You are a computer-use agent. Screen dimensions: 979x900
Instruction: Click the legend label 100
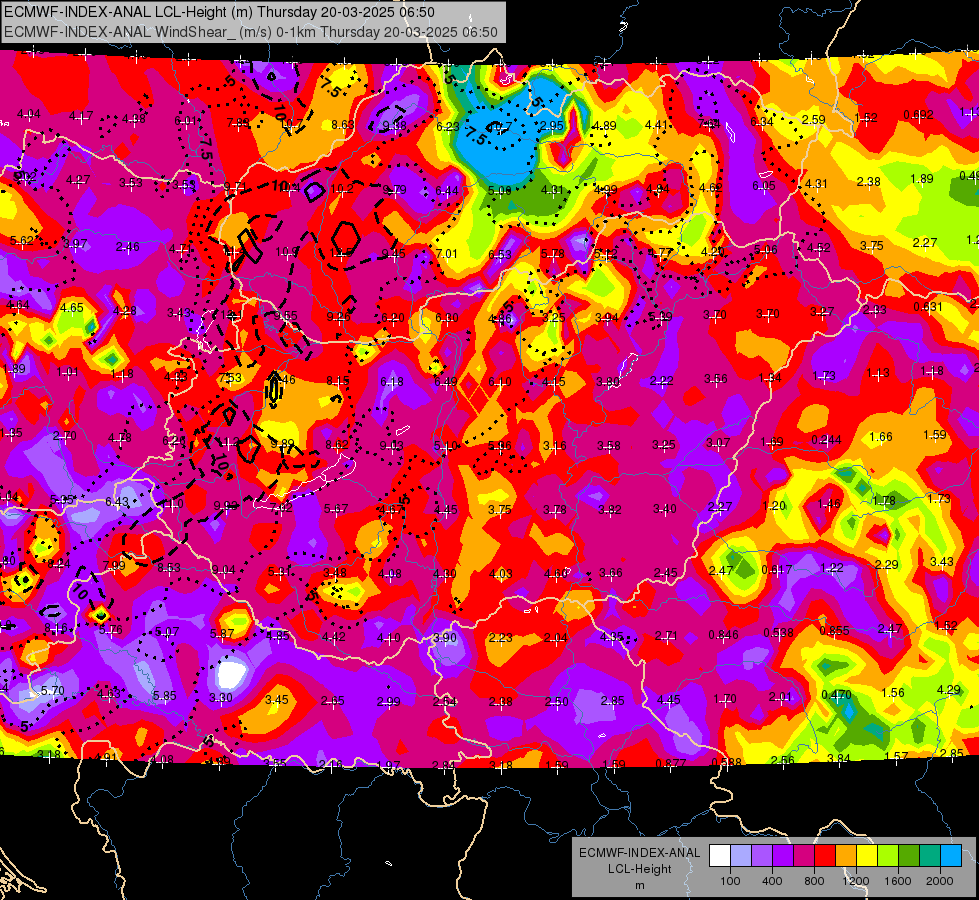click(x=730, y=881)
